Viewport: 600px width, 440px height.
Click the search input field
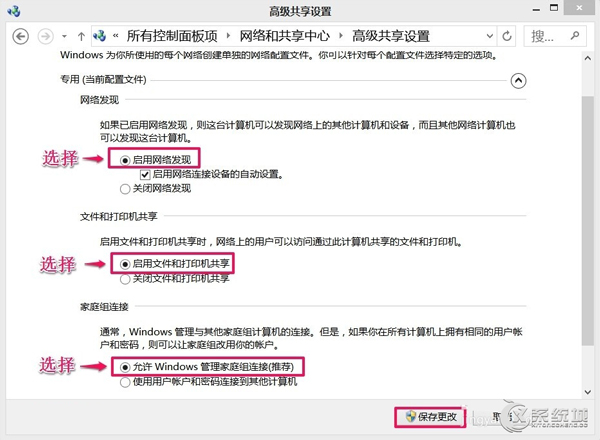tap(555, 36)
